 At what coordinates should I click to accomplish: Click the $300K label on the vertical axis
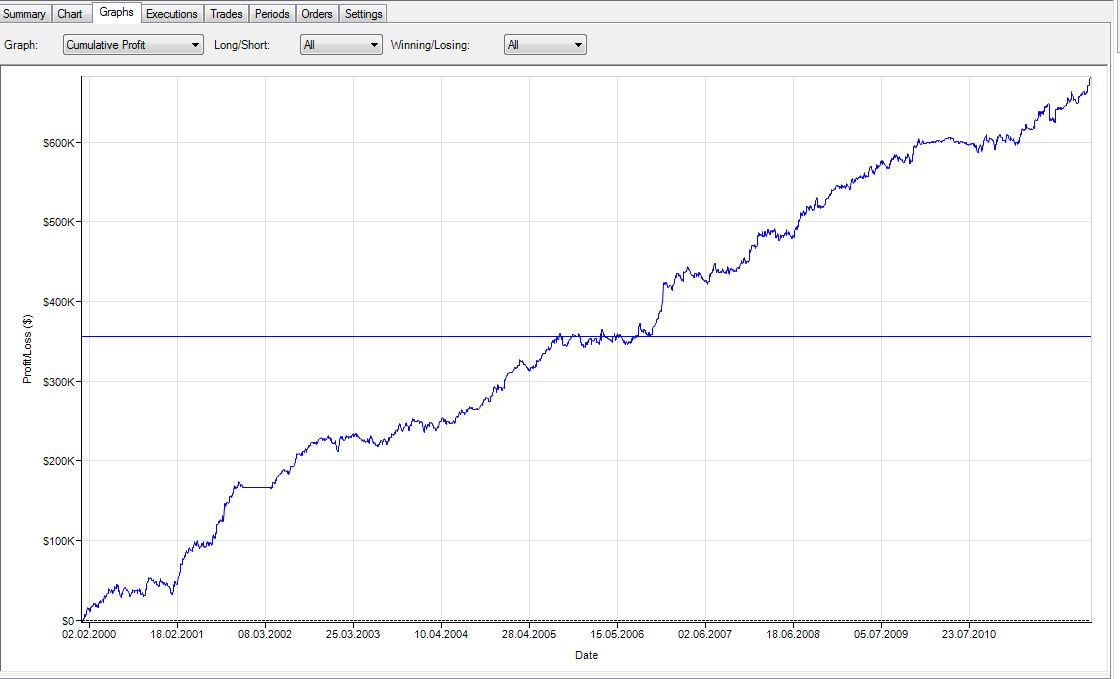tap(56, 381)
